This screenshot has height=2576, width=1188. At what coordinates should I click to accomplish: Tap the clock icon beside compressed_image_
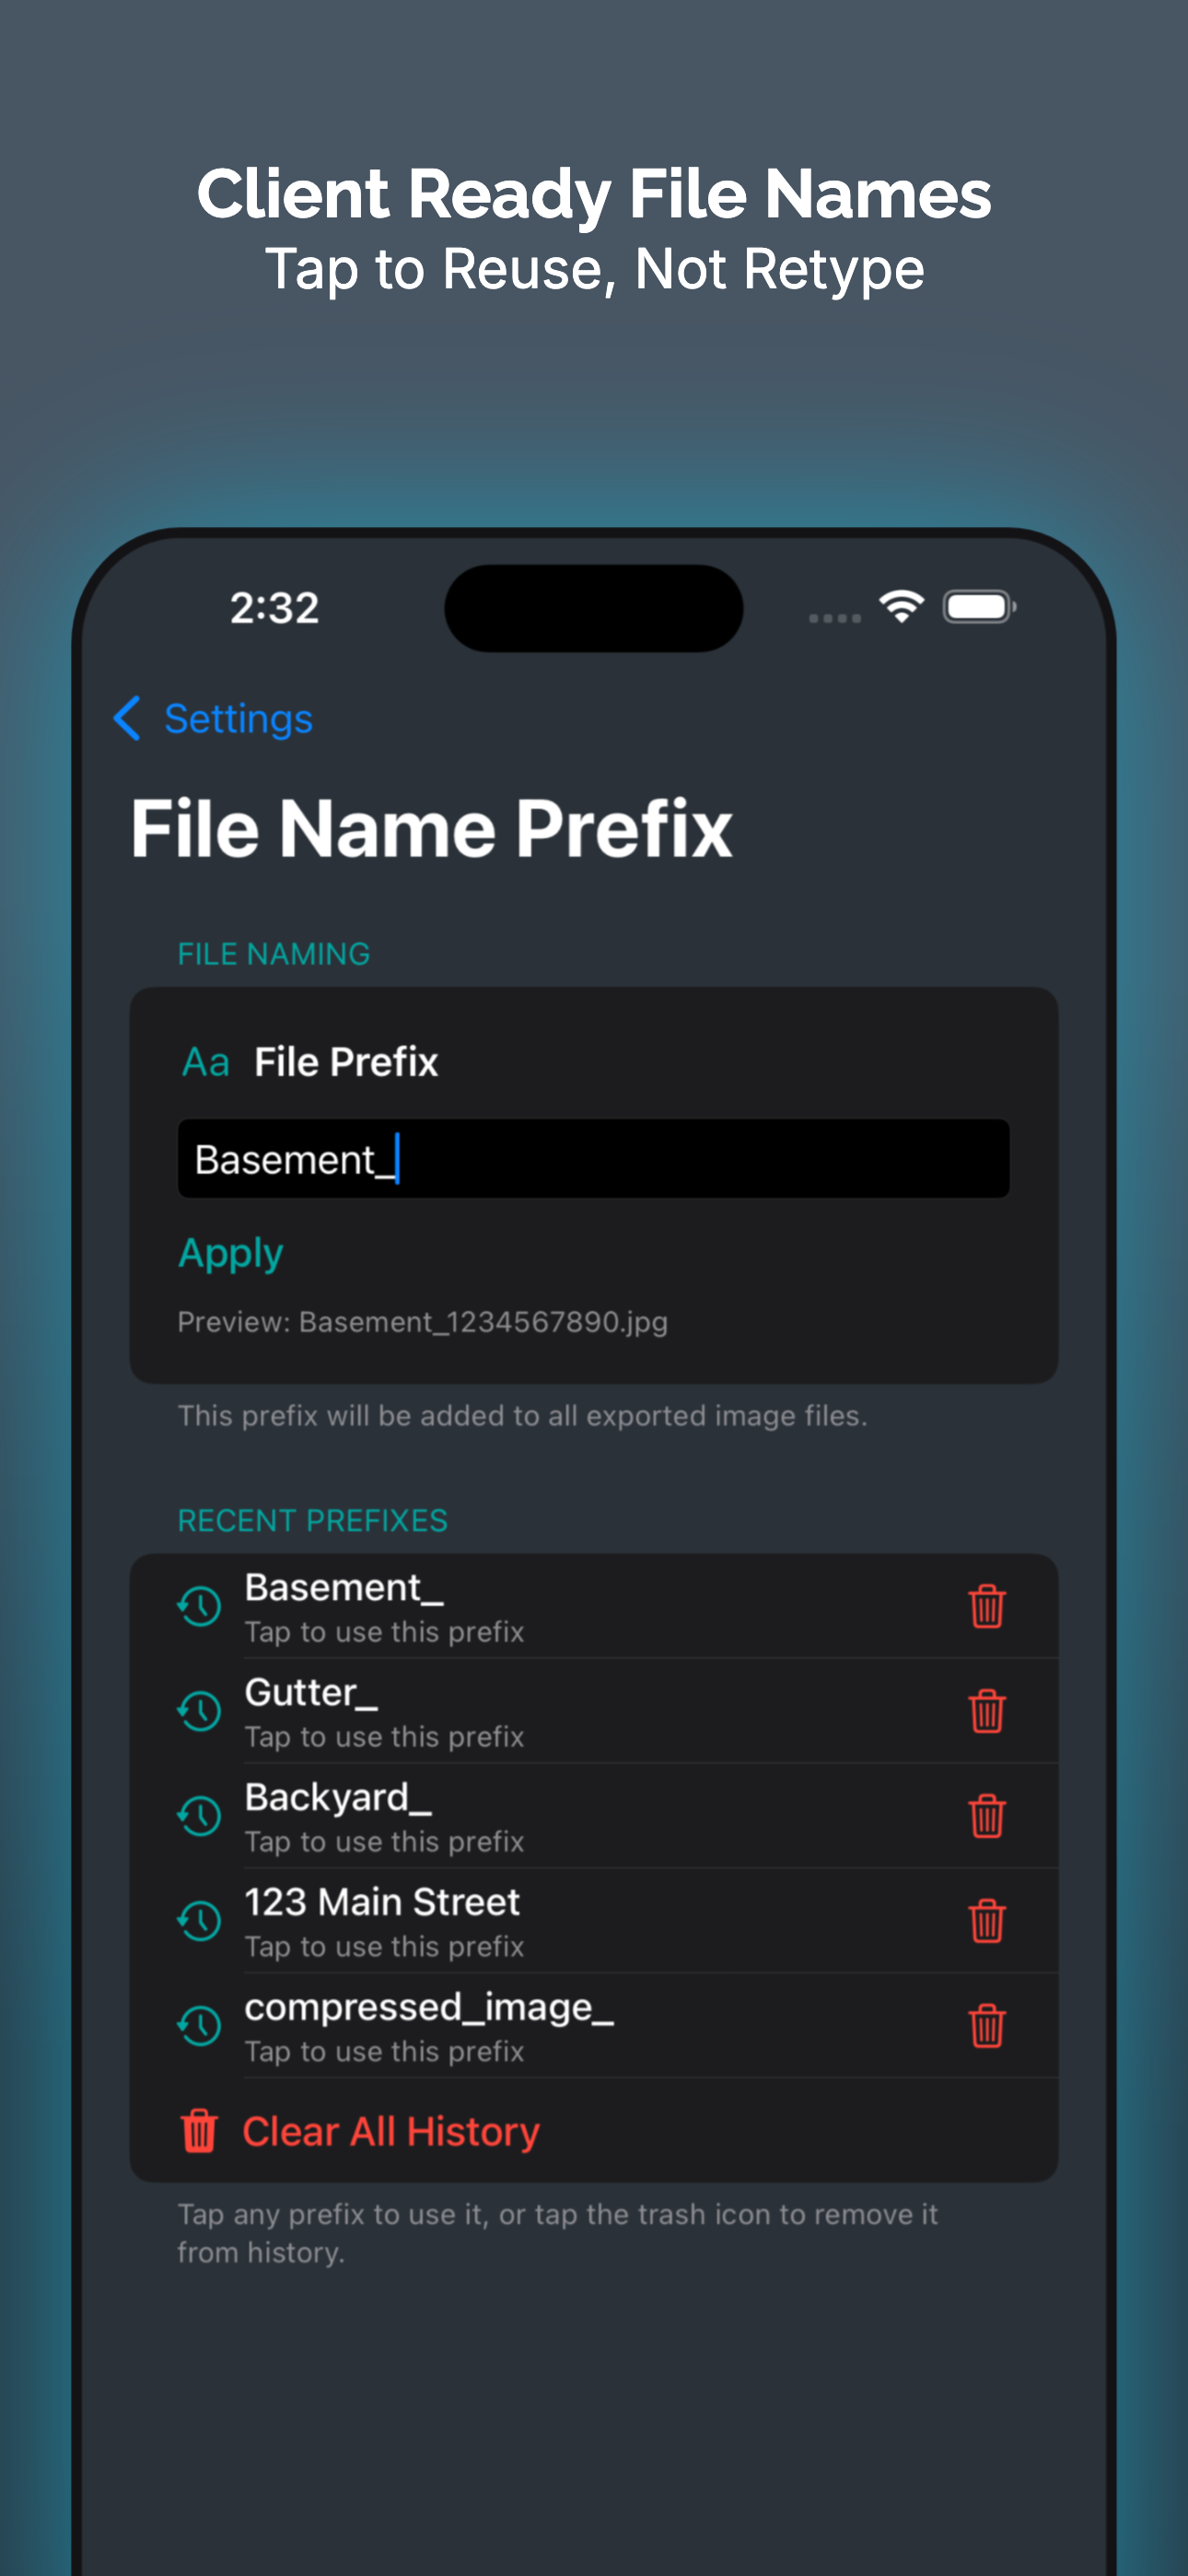click(x=200, y=2027)
